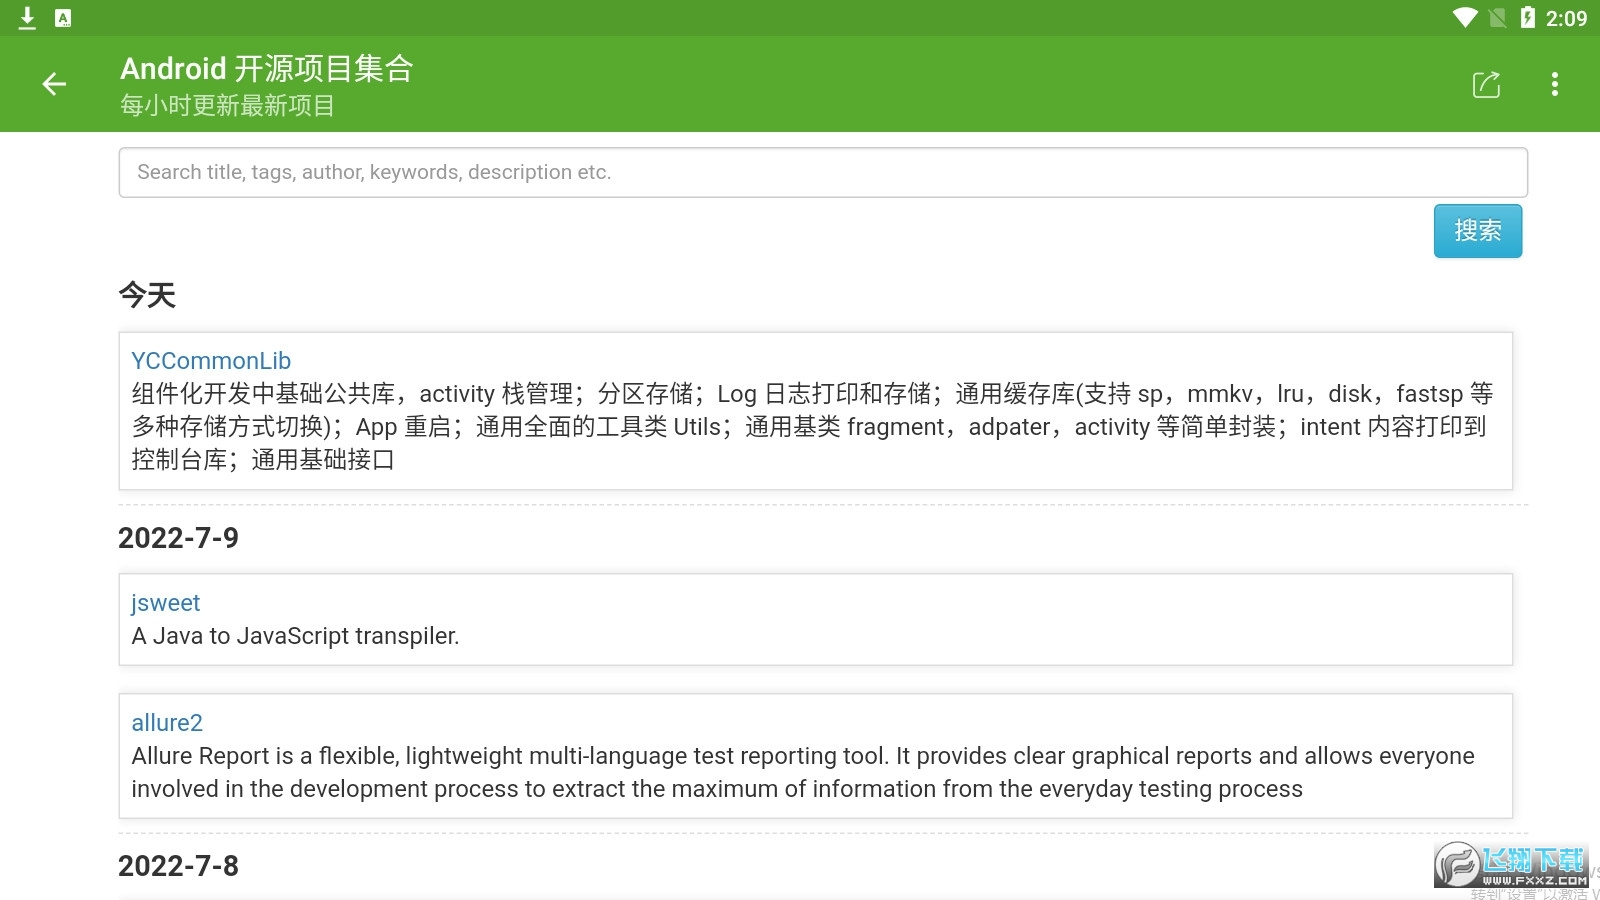
Task: Tap the 每小时更新最新项目 subtitle
Action: [x=227, y=106]
